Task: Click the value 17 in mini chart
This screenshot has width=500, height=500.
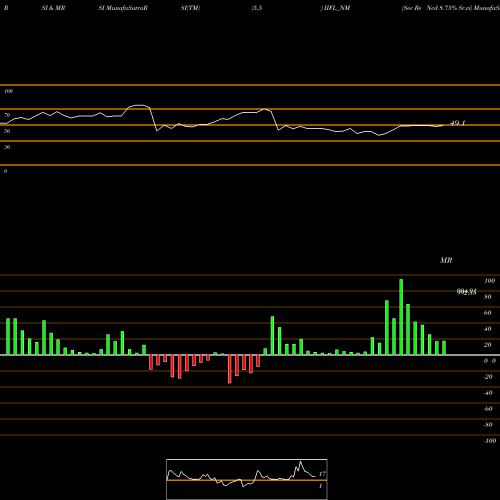Action: [322, 474]
